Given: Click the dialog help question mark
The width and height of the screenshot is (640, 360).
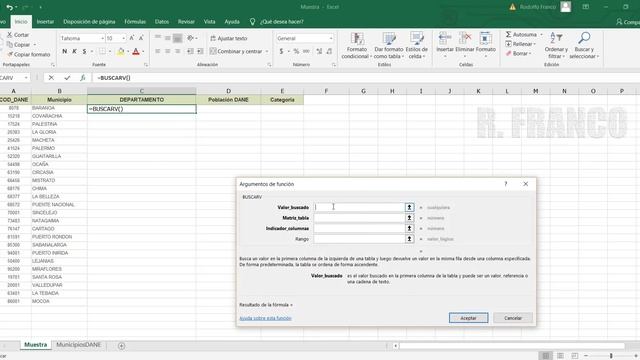Looking at the screenshot, I should coord(506,184).
